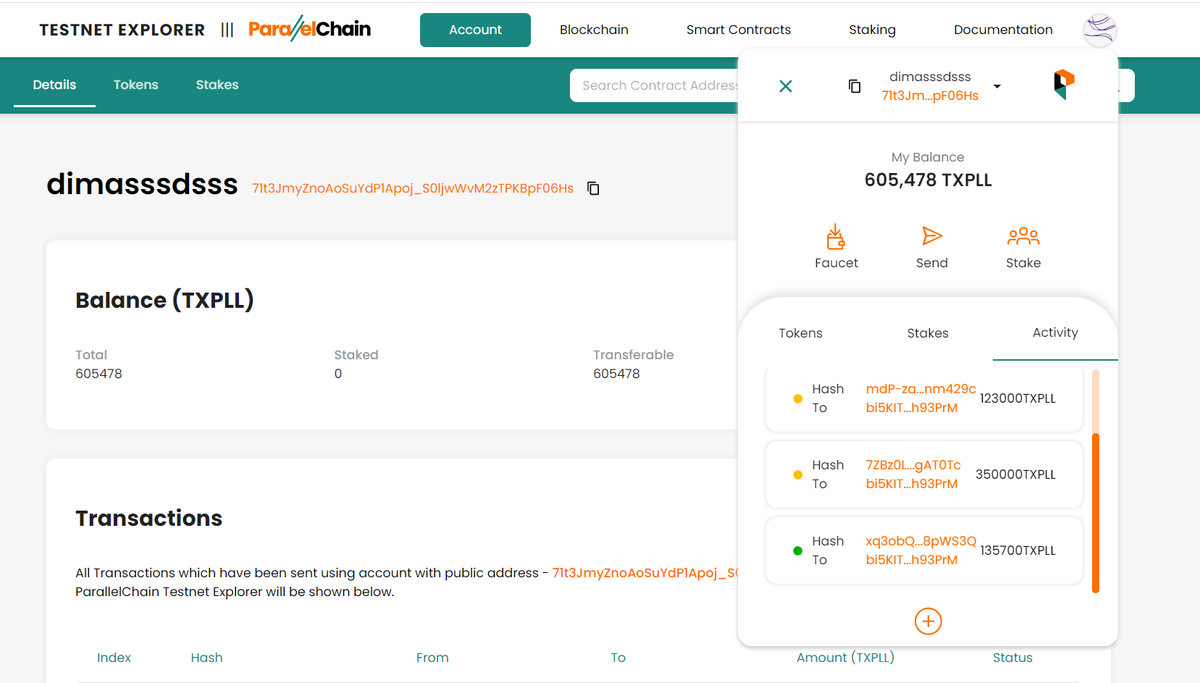This screenshot has width=1200, height=683.
Task: Open the Faucet icon in wallet
Action: (836, 237)
